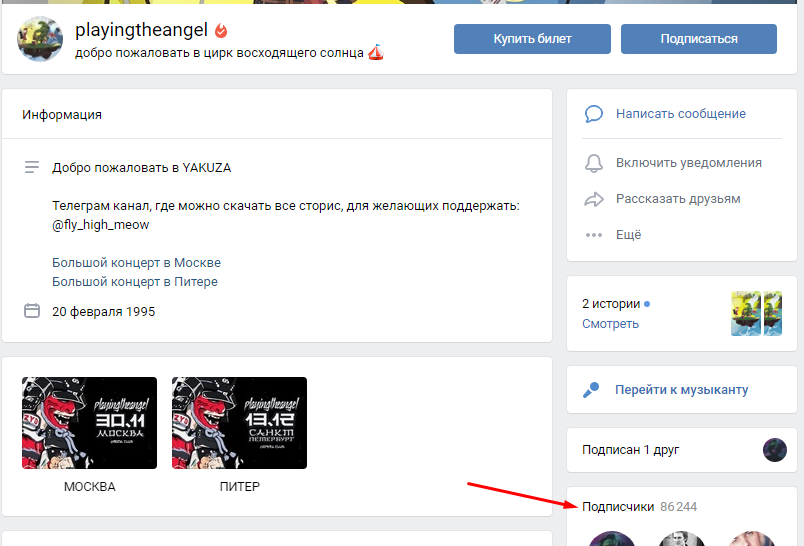Click the Информация section header
The height and width of the screenshot is (546, 804).
[x=62, y=114]
